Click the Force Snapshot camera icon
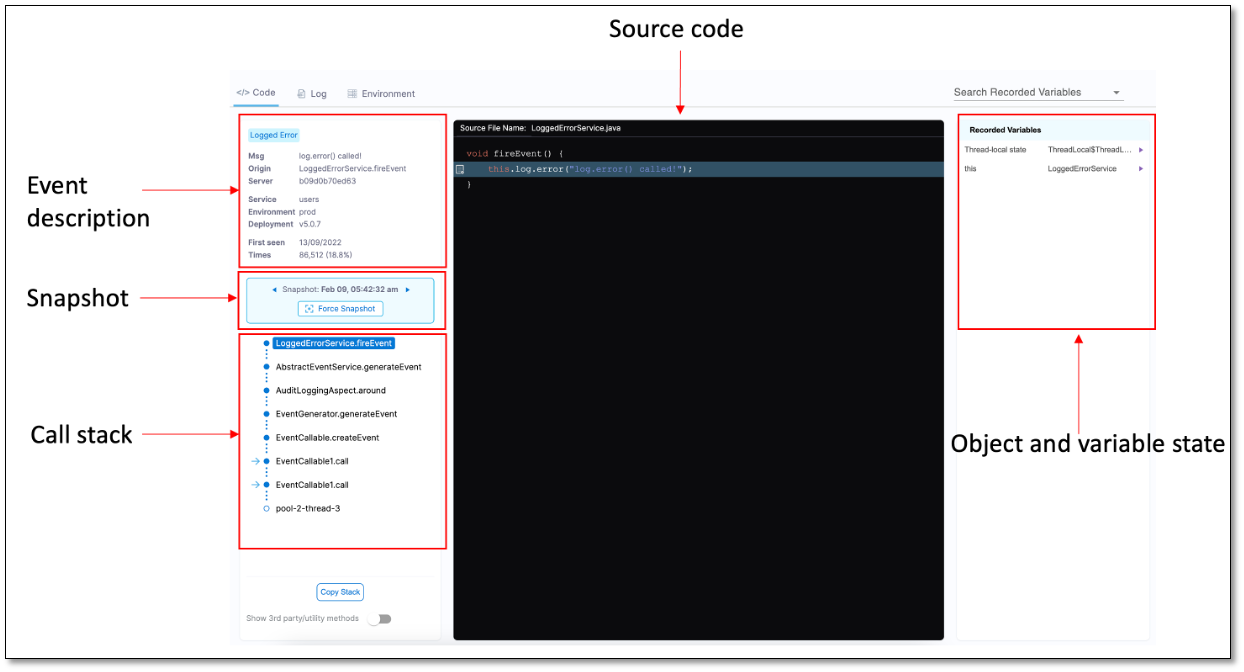 (312, 308)
